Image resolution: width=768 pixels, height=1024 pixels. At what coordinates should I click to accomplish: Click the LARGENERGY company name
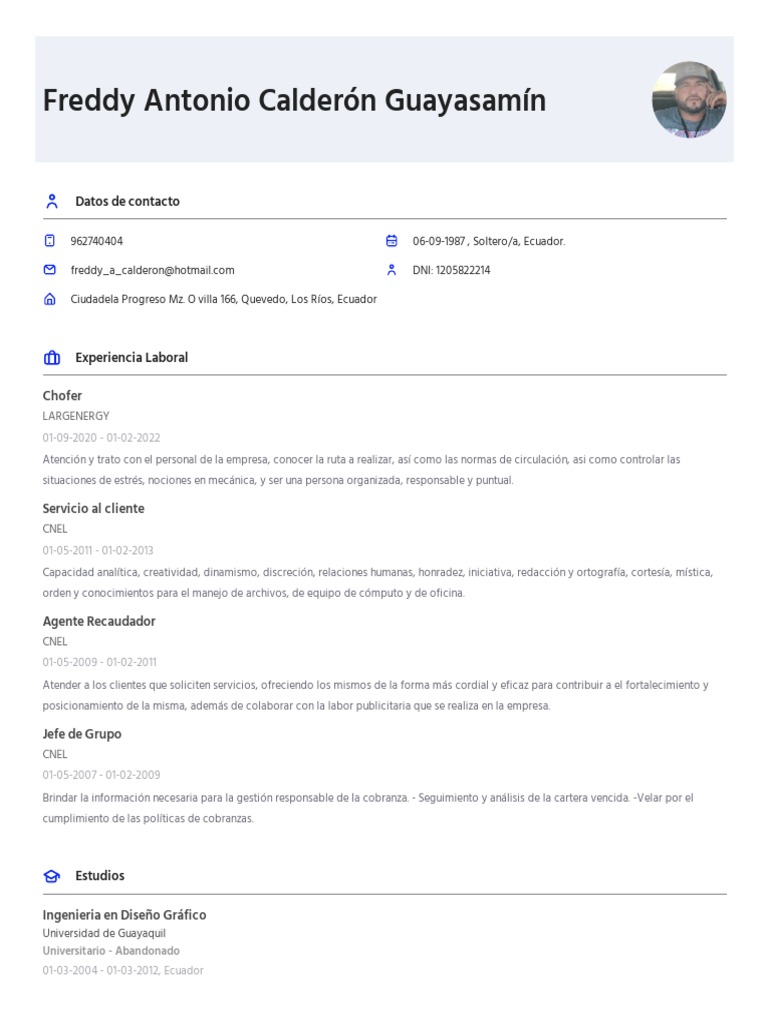[76, 416]
